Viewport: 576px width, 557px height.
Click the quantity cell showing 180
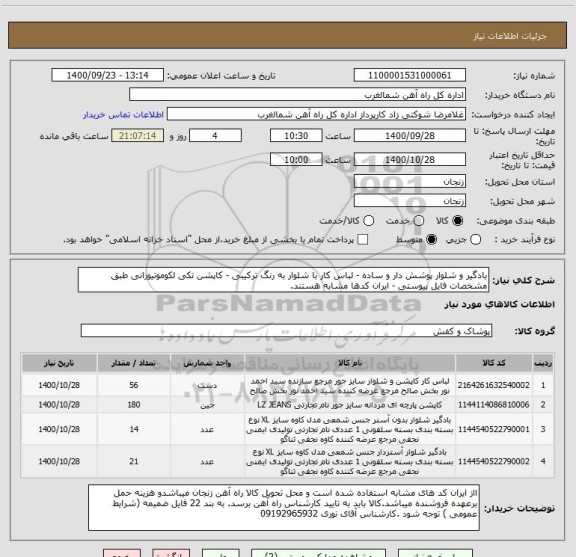click(133, 405)
